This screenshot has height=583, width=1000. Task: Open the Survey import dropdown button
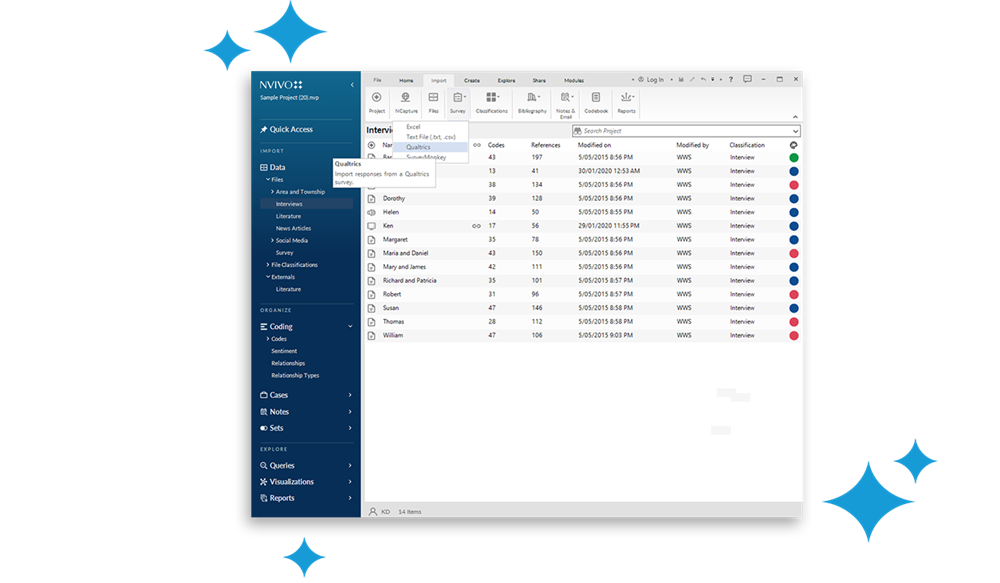point(458,102)
